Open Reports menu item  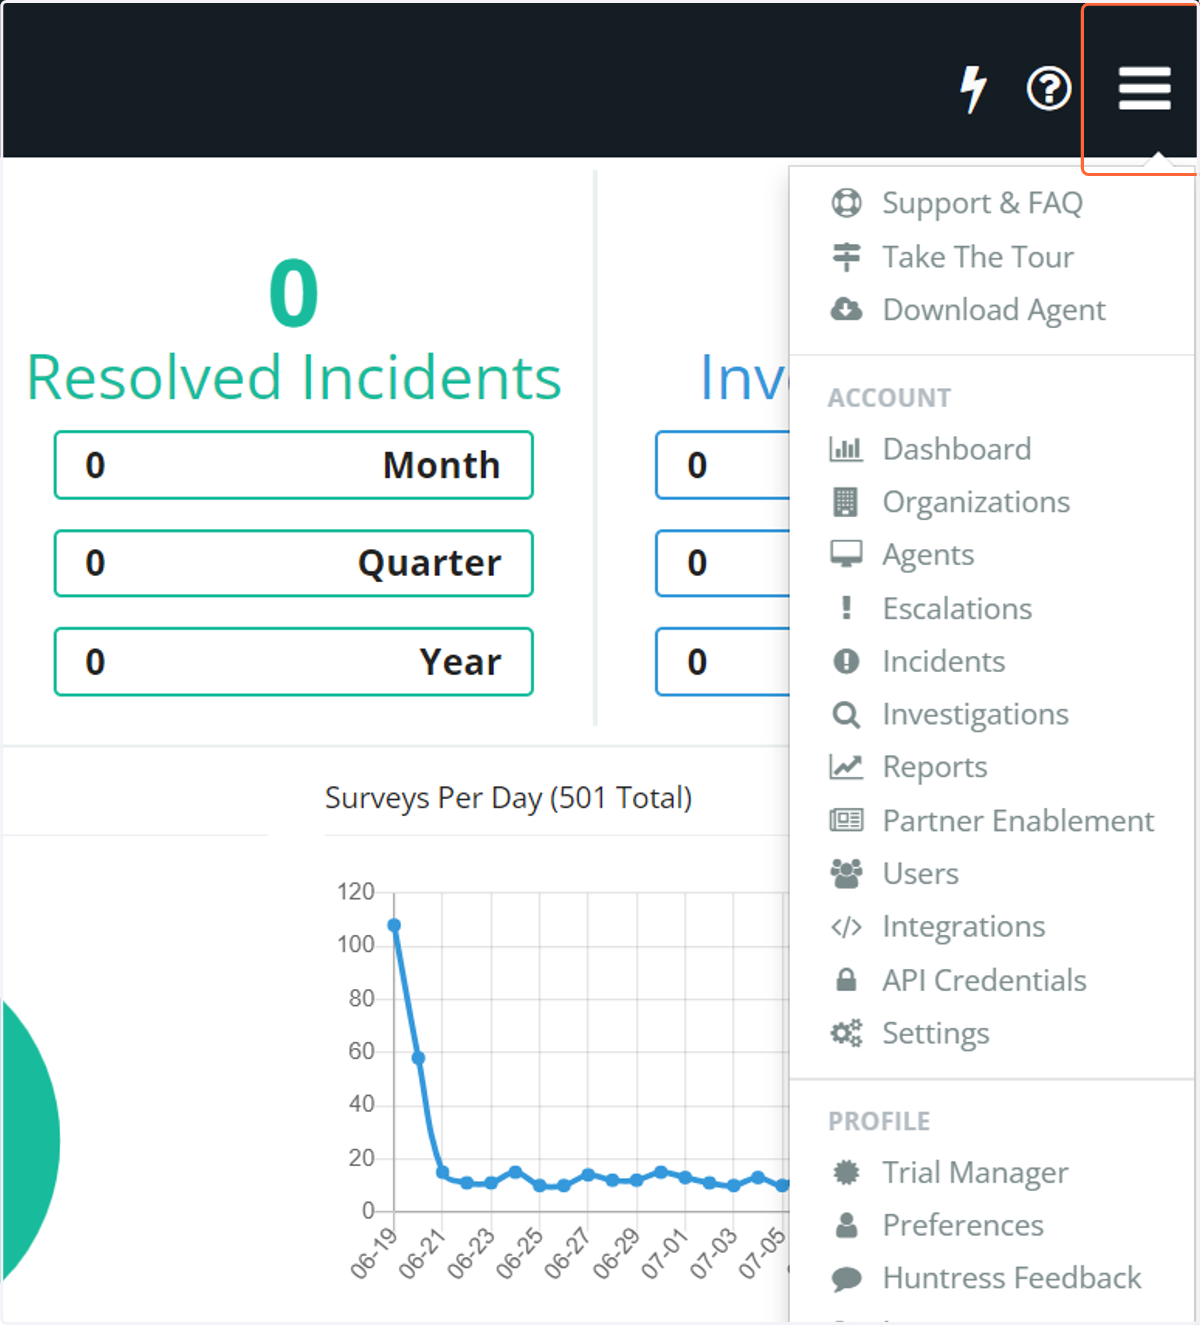(x=934, y=767)
